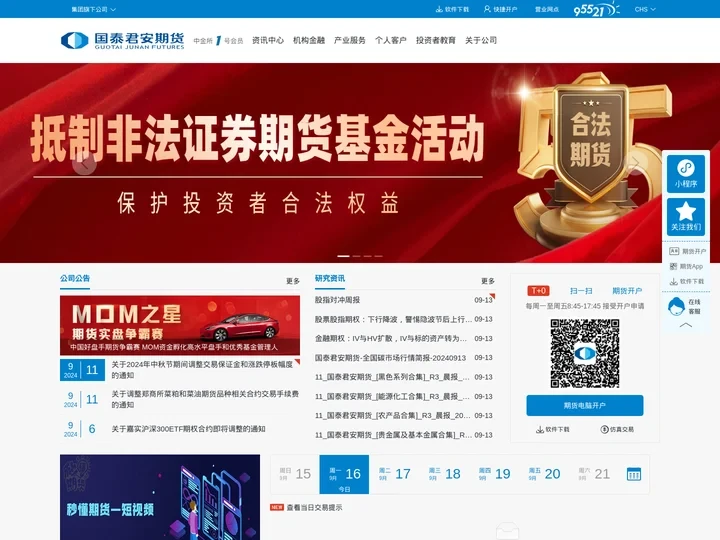Show next banner with right arrow
Image resolution: width=720 pixels, height=540 pixels.
tap(636, 163)
